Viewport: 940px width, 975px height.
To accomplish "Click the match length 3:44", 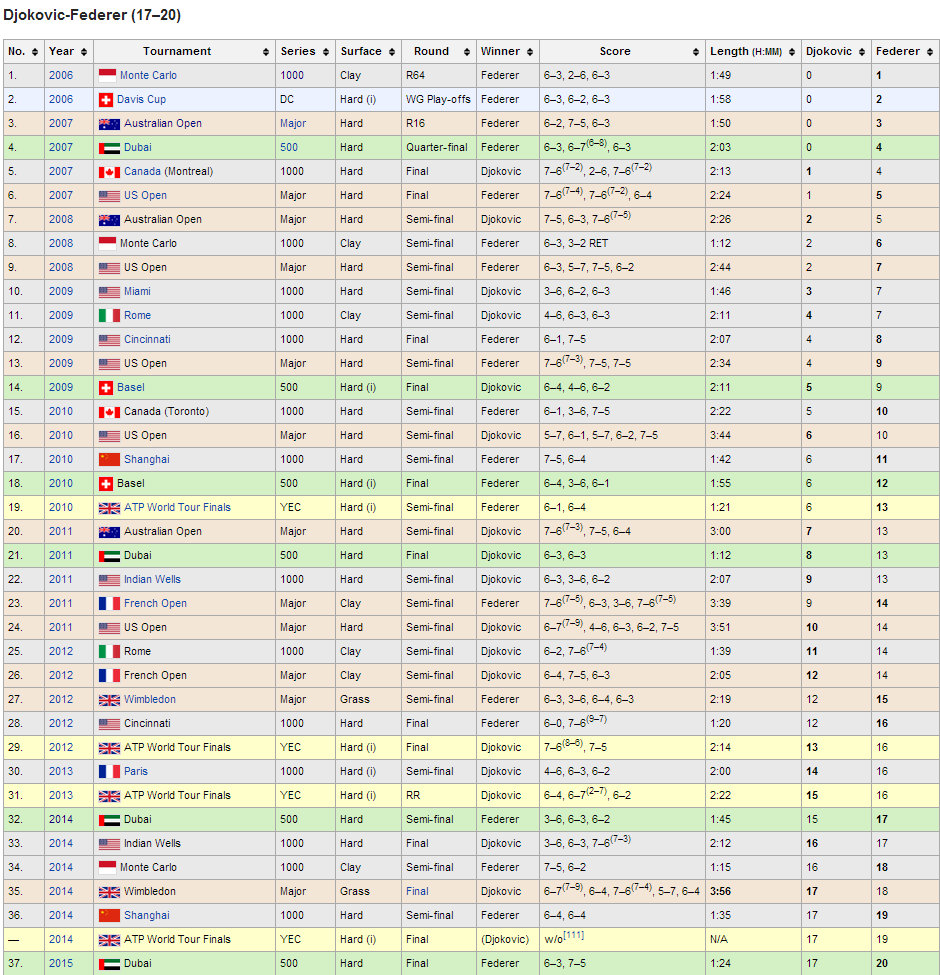I will [x=721, y=436].
